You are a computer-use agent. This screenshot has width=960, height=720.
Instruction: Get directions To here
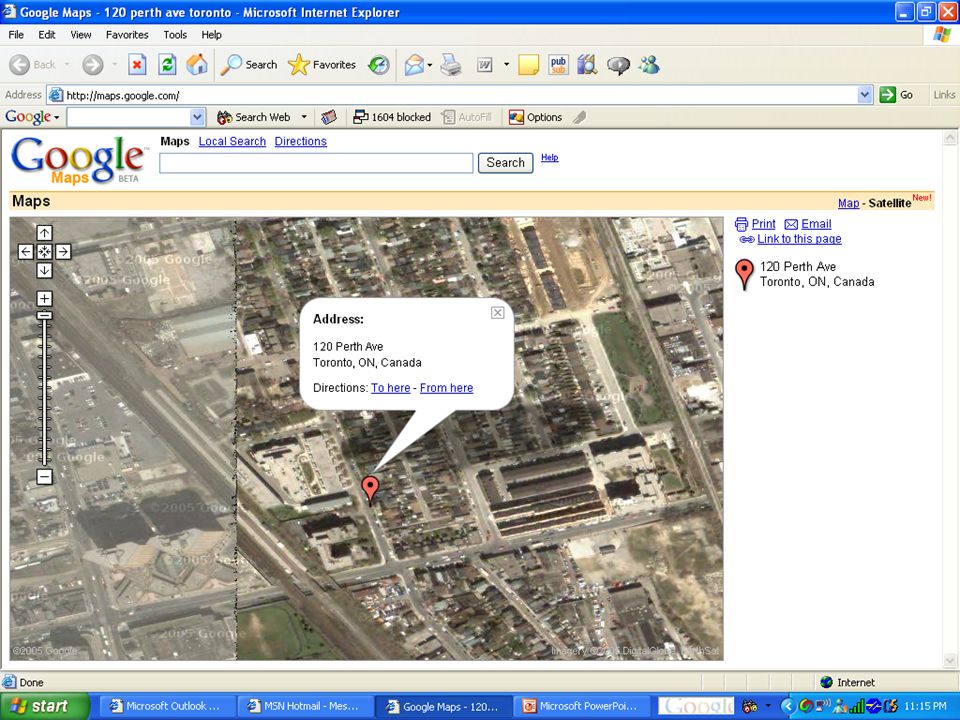tap(391, 388)
